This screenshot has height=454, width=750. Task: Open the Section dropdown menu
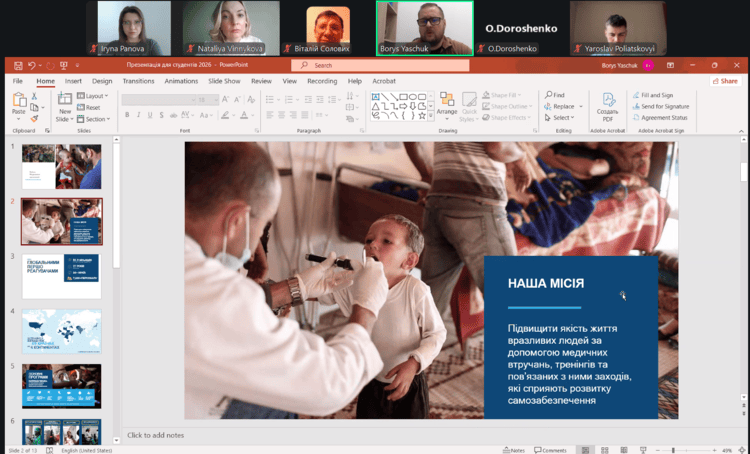coord(96,118)
